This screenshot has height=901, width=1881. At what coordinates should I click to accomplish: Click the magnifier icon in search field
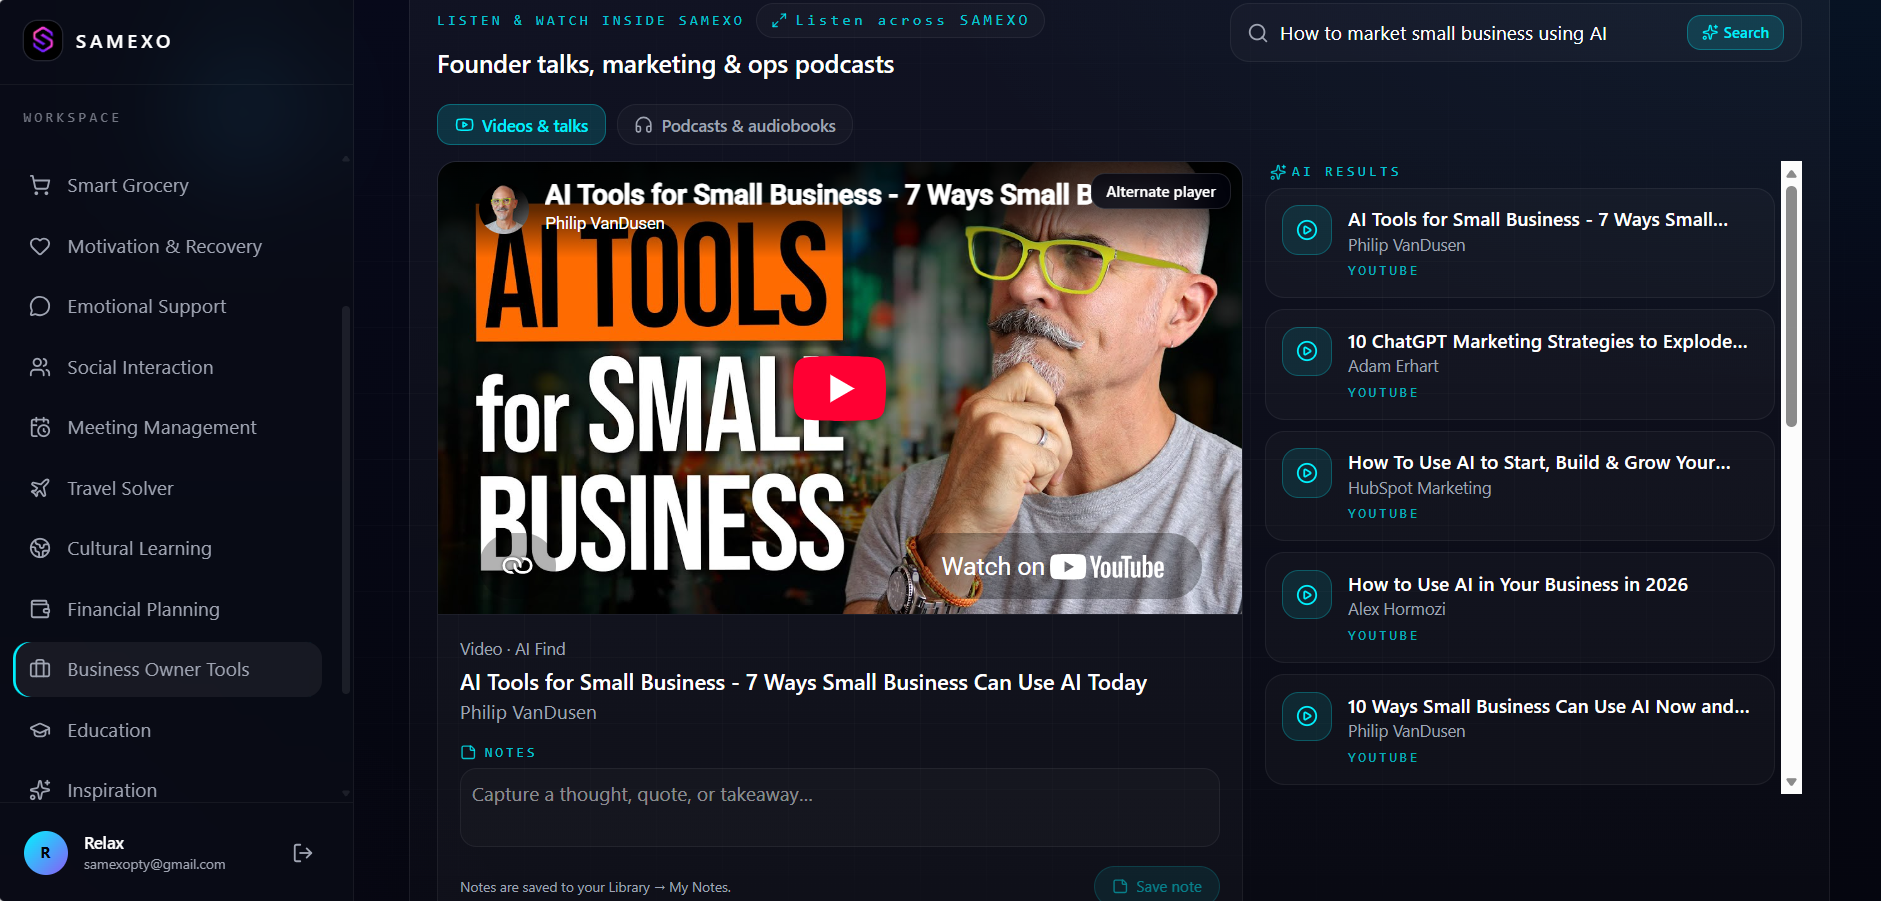click(x=1258, y=33)
